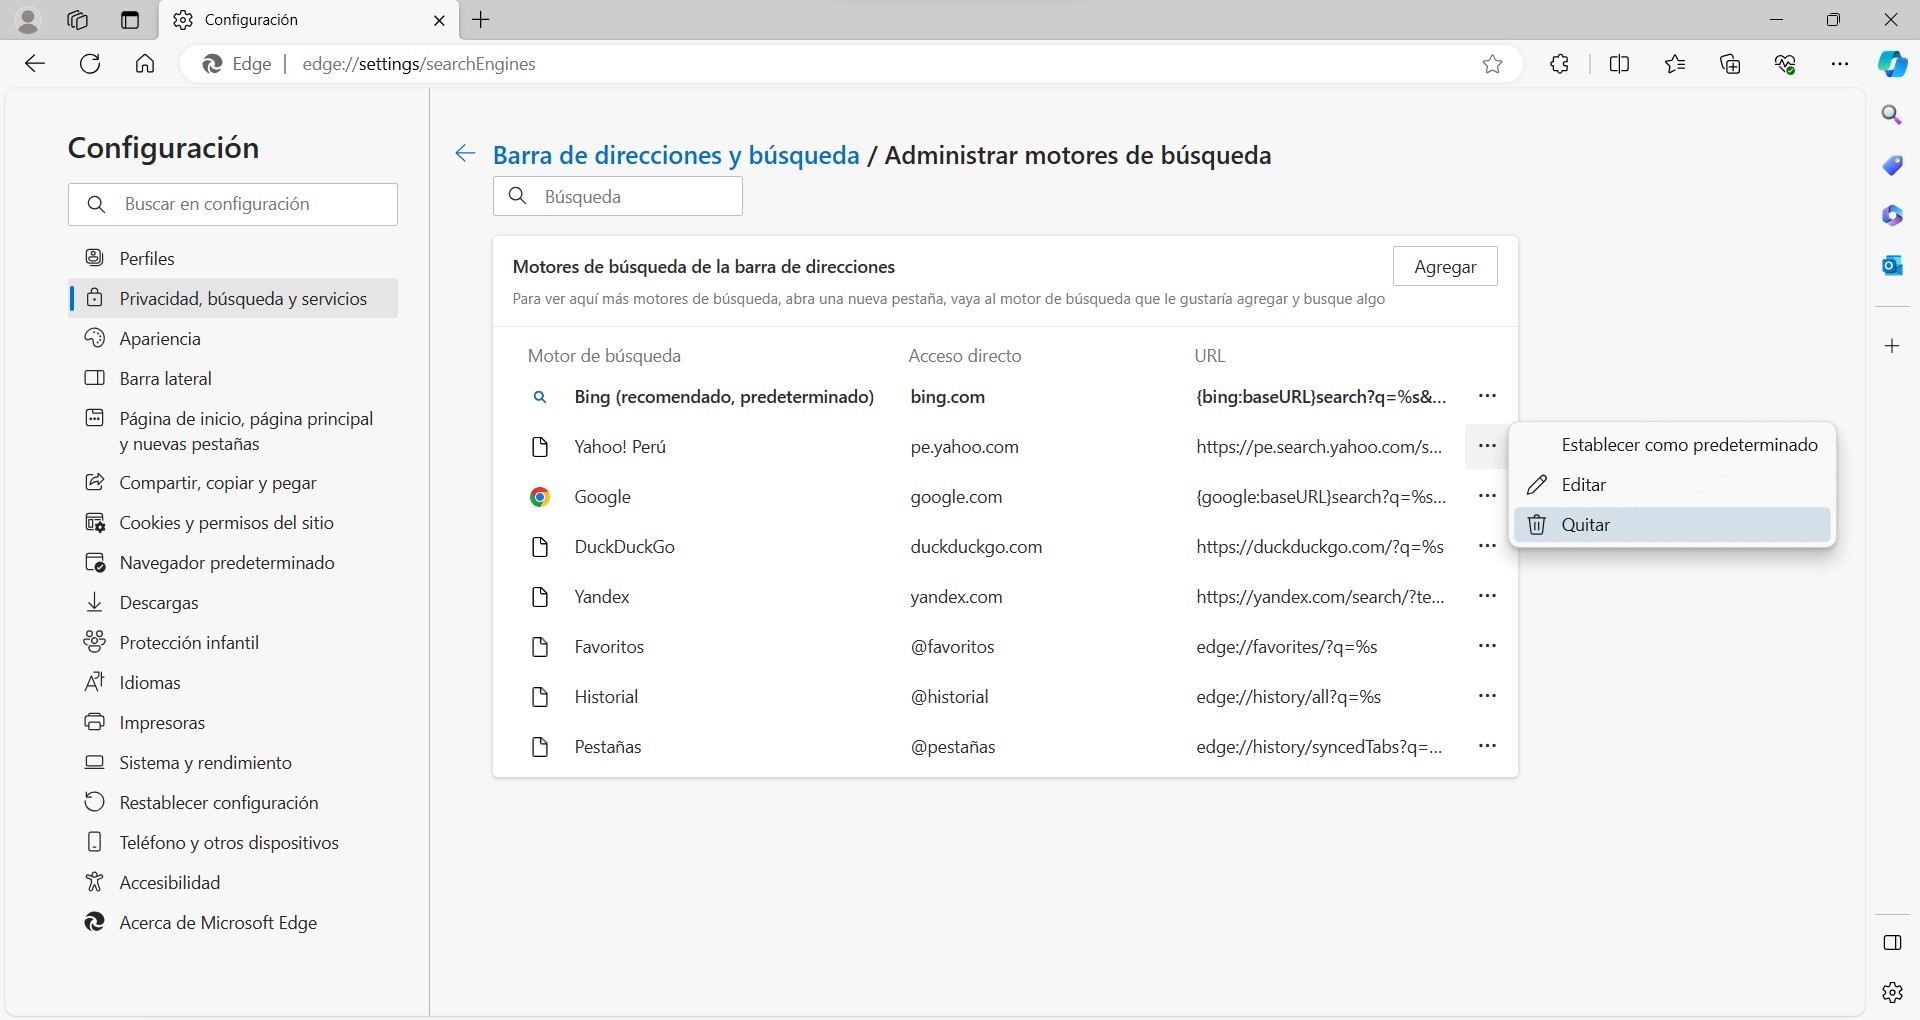Open the profile avatar icon

(x=28, y=20)
